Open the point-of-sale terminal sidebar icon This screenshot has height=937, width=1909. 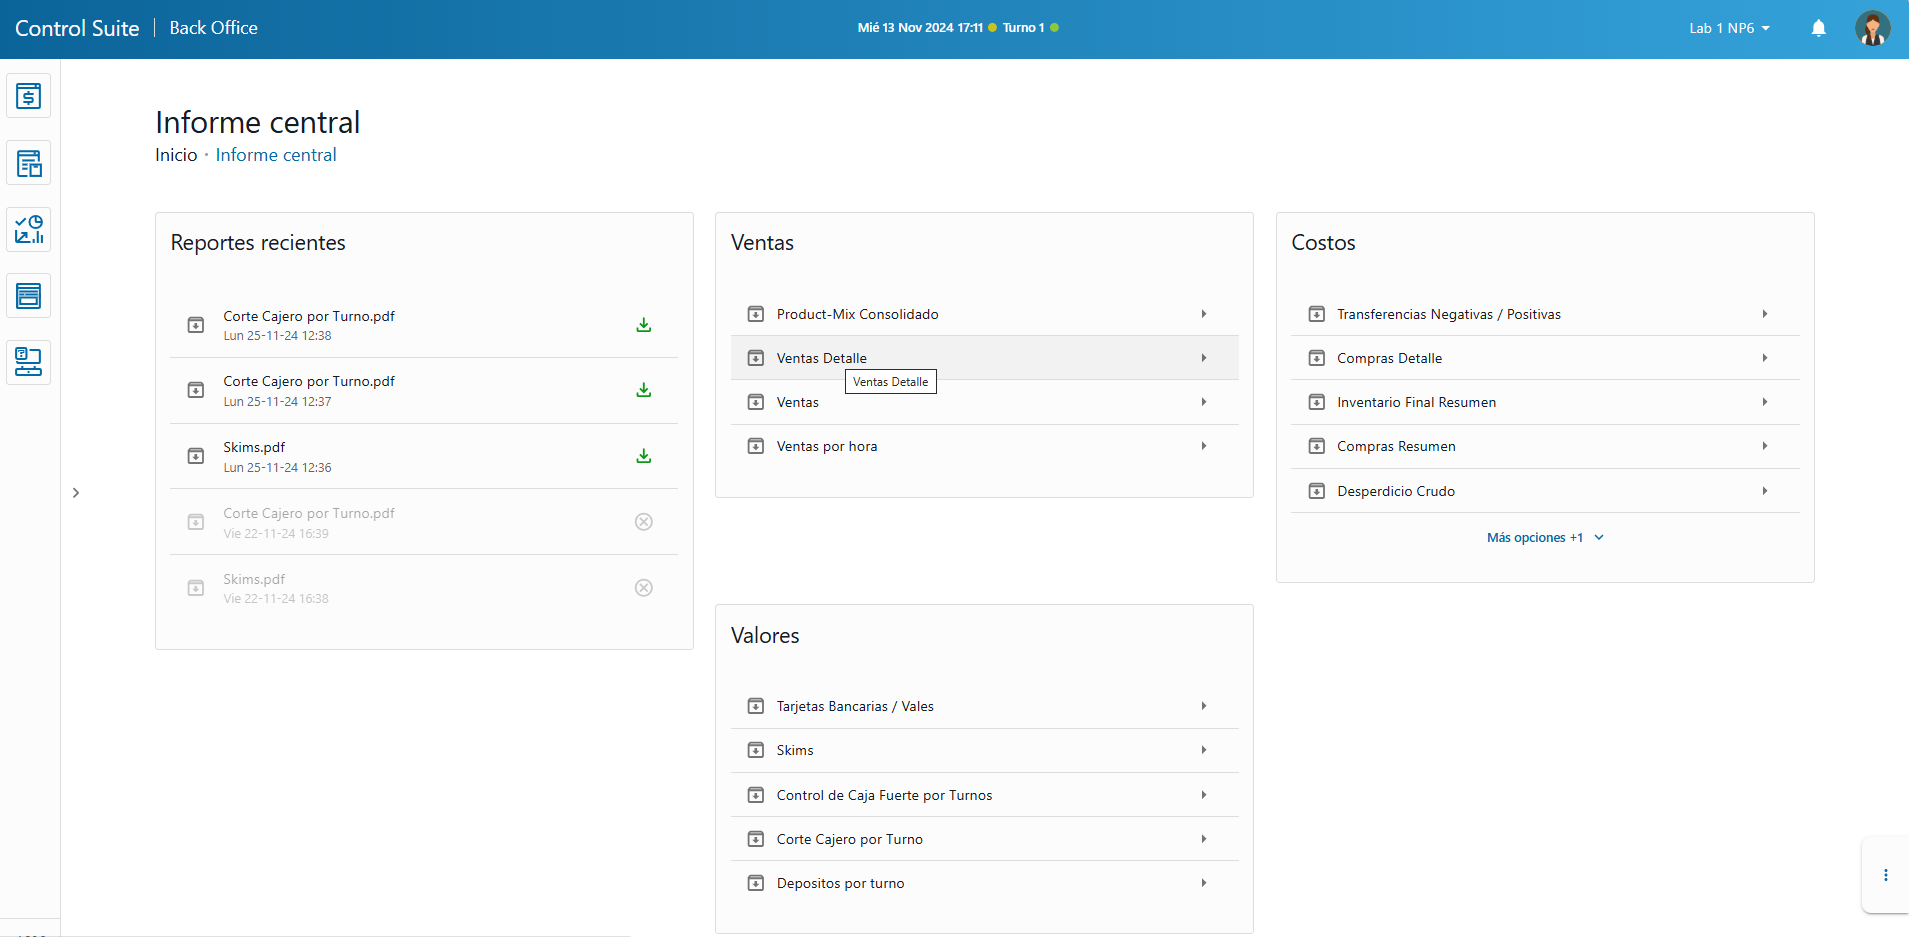pyautogui.click(x=28, y=362)
